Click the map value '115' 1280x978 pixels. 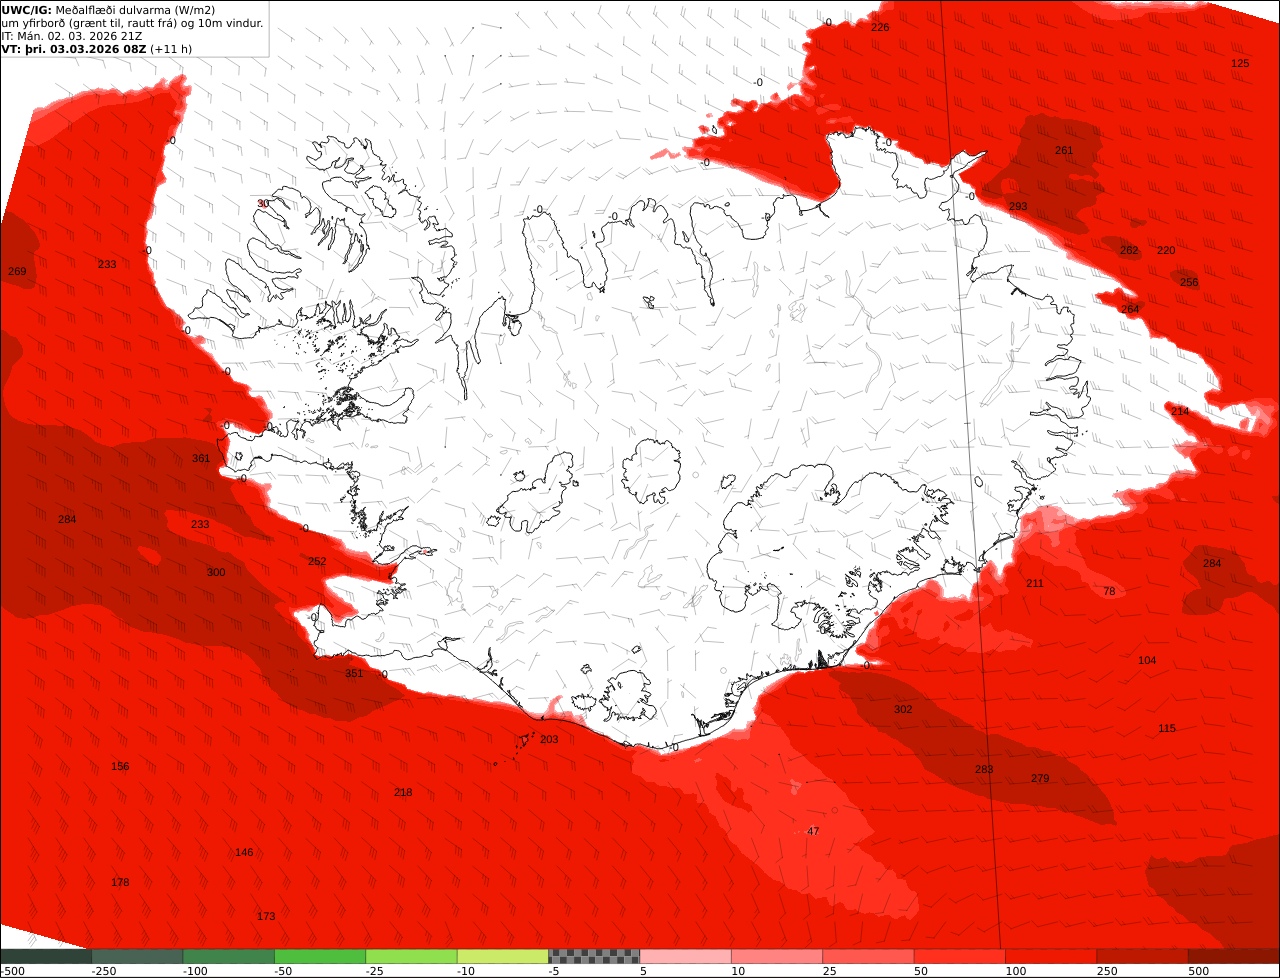click(x=1167, y=728)
